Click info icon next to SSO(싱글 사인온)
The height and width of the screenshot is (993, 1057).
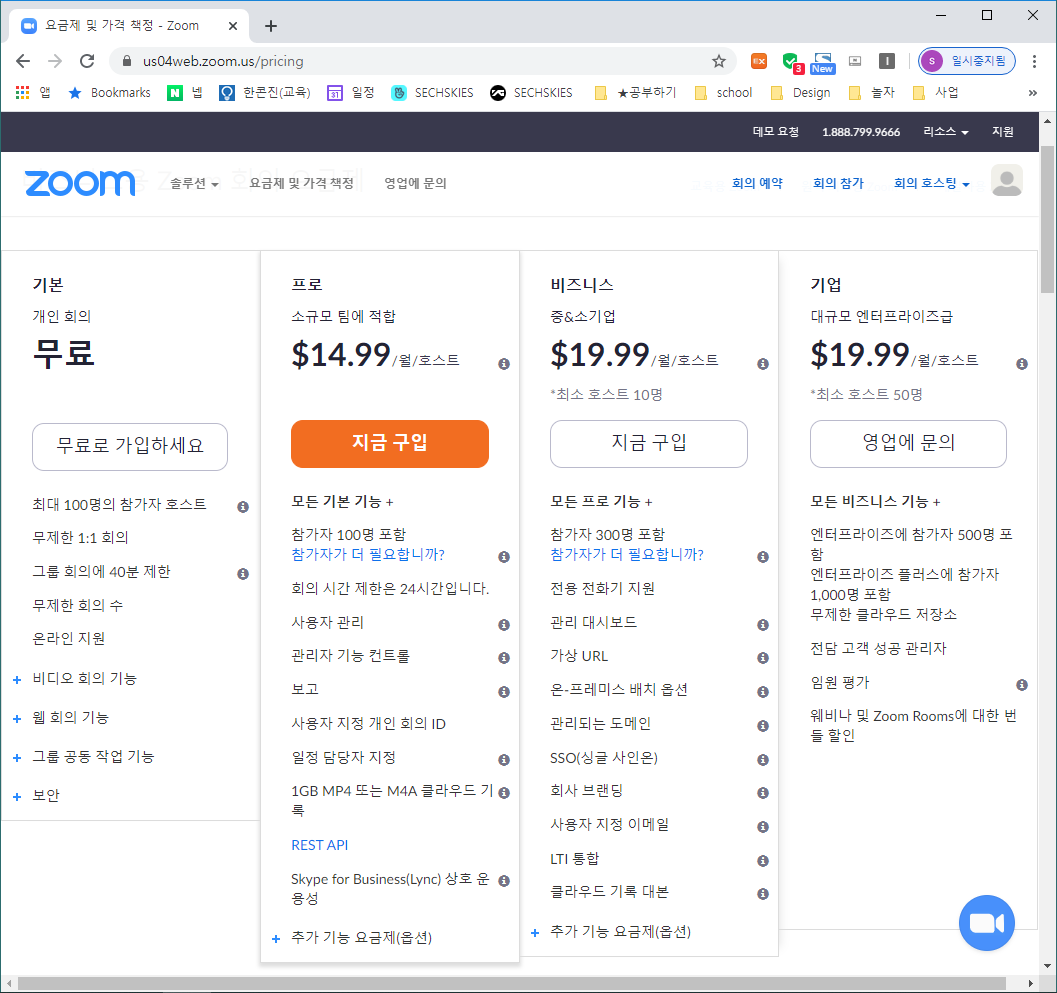coord(762,760)
